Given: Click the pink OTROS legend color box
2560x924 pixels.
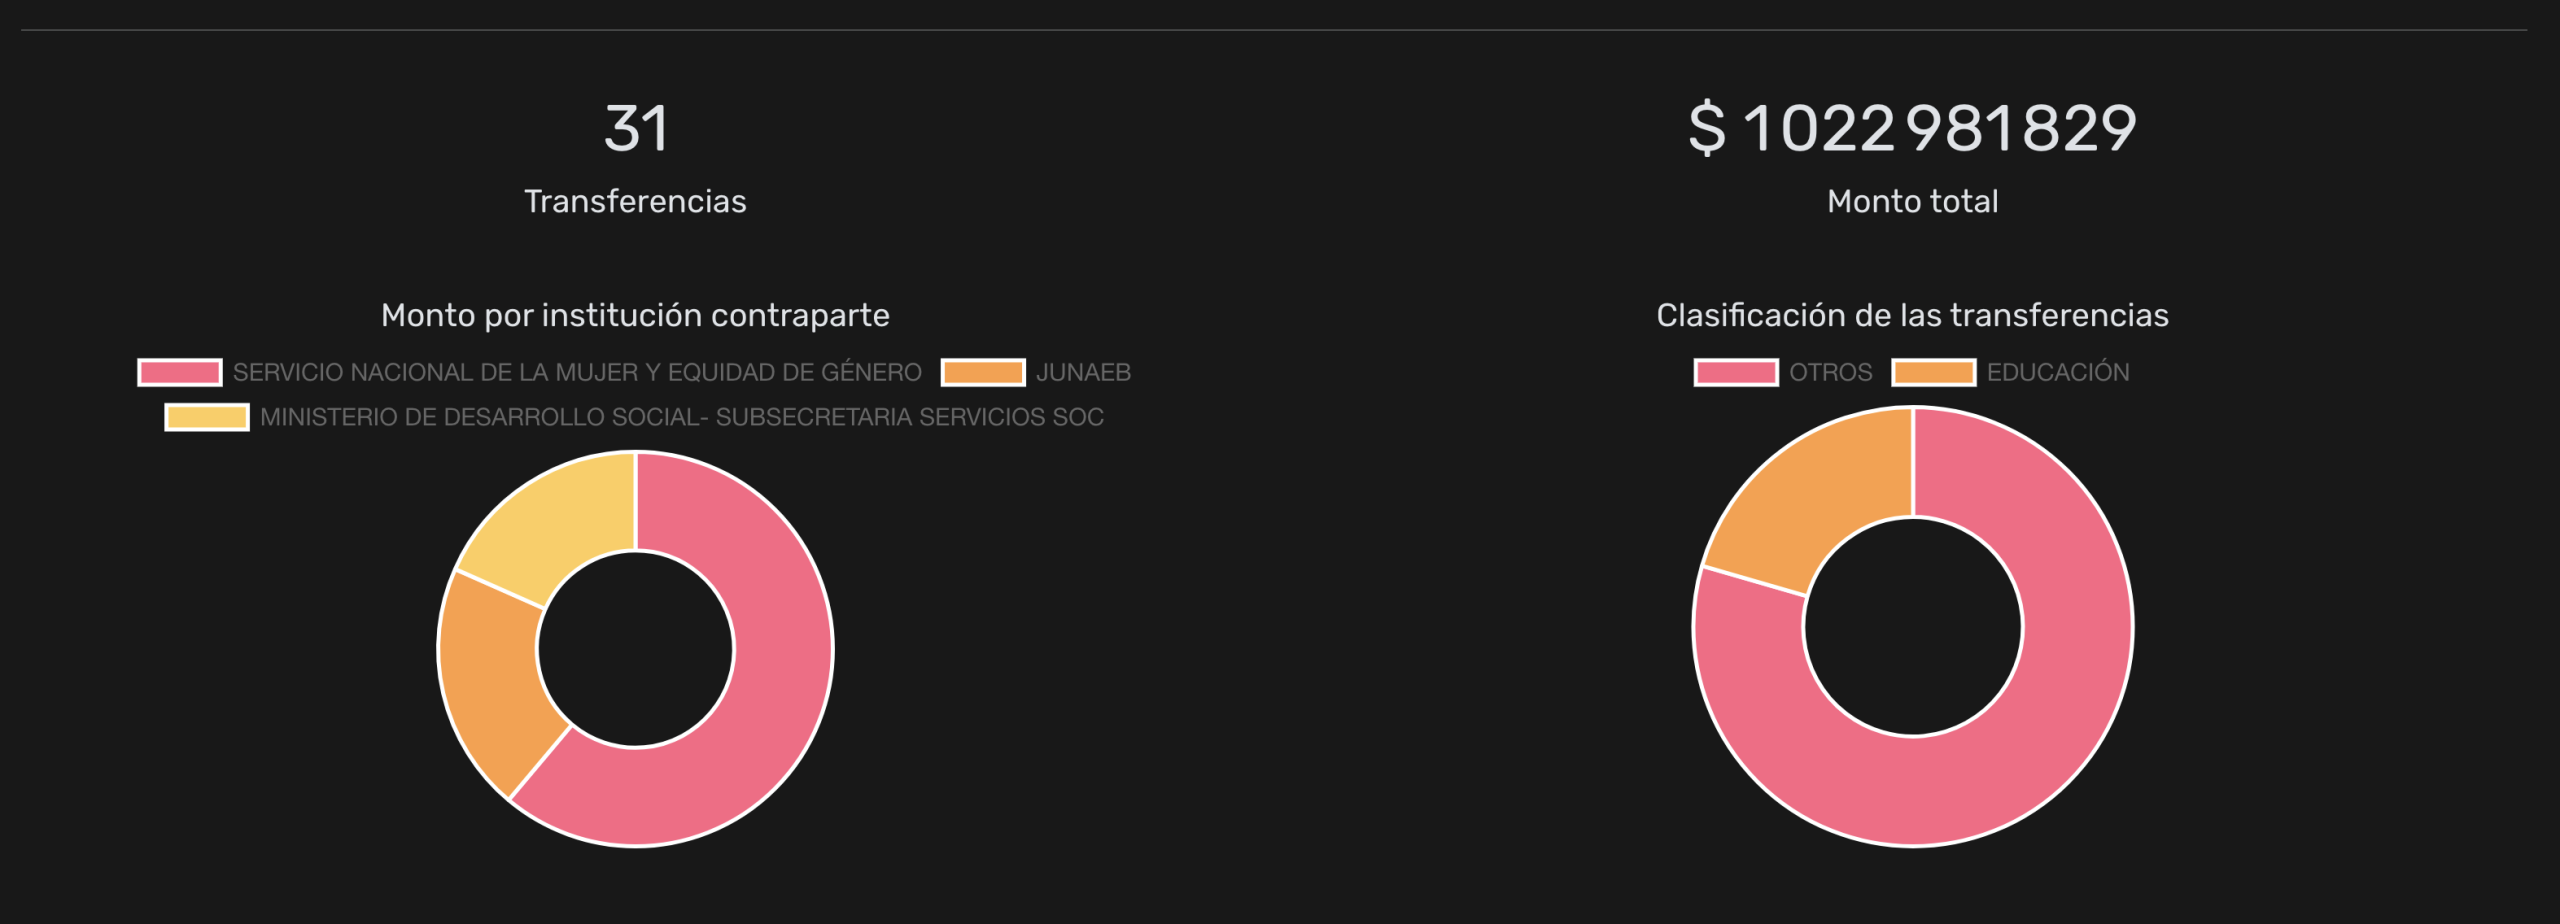Looking at the screenshot, I should coord(1736,372).
